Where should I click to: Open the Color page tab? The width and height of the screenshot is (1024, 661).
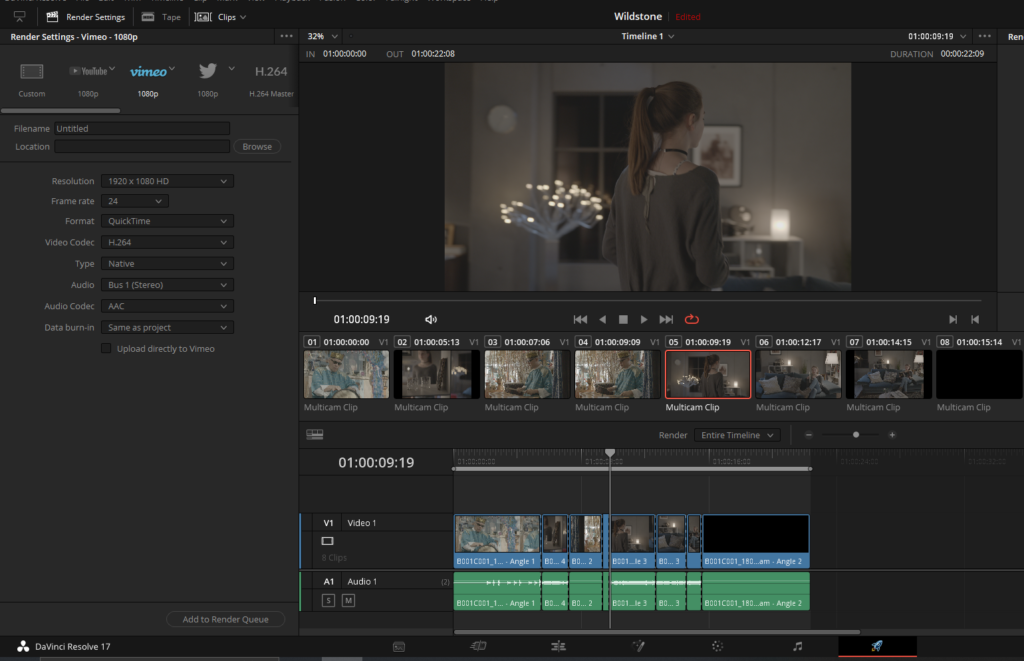(718, 647)
